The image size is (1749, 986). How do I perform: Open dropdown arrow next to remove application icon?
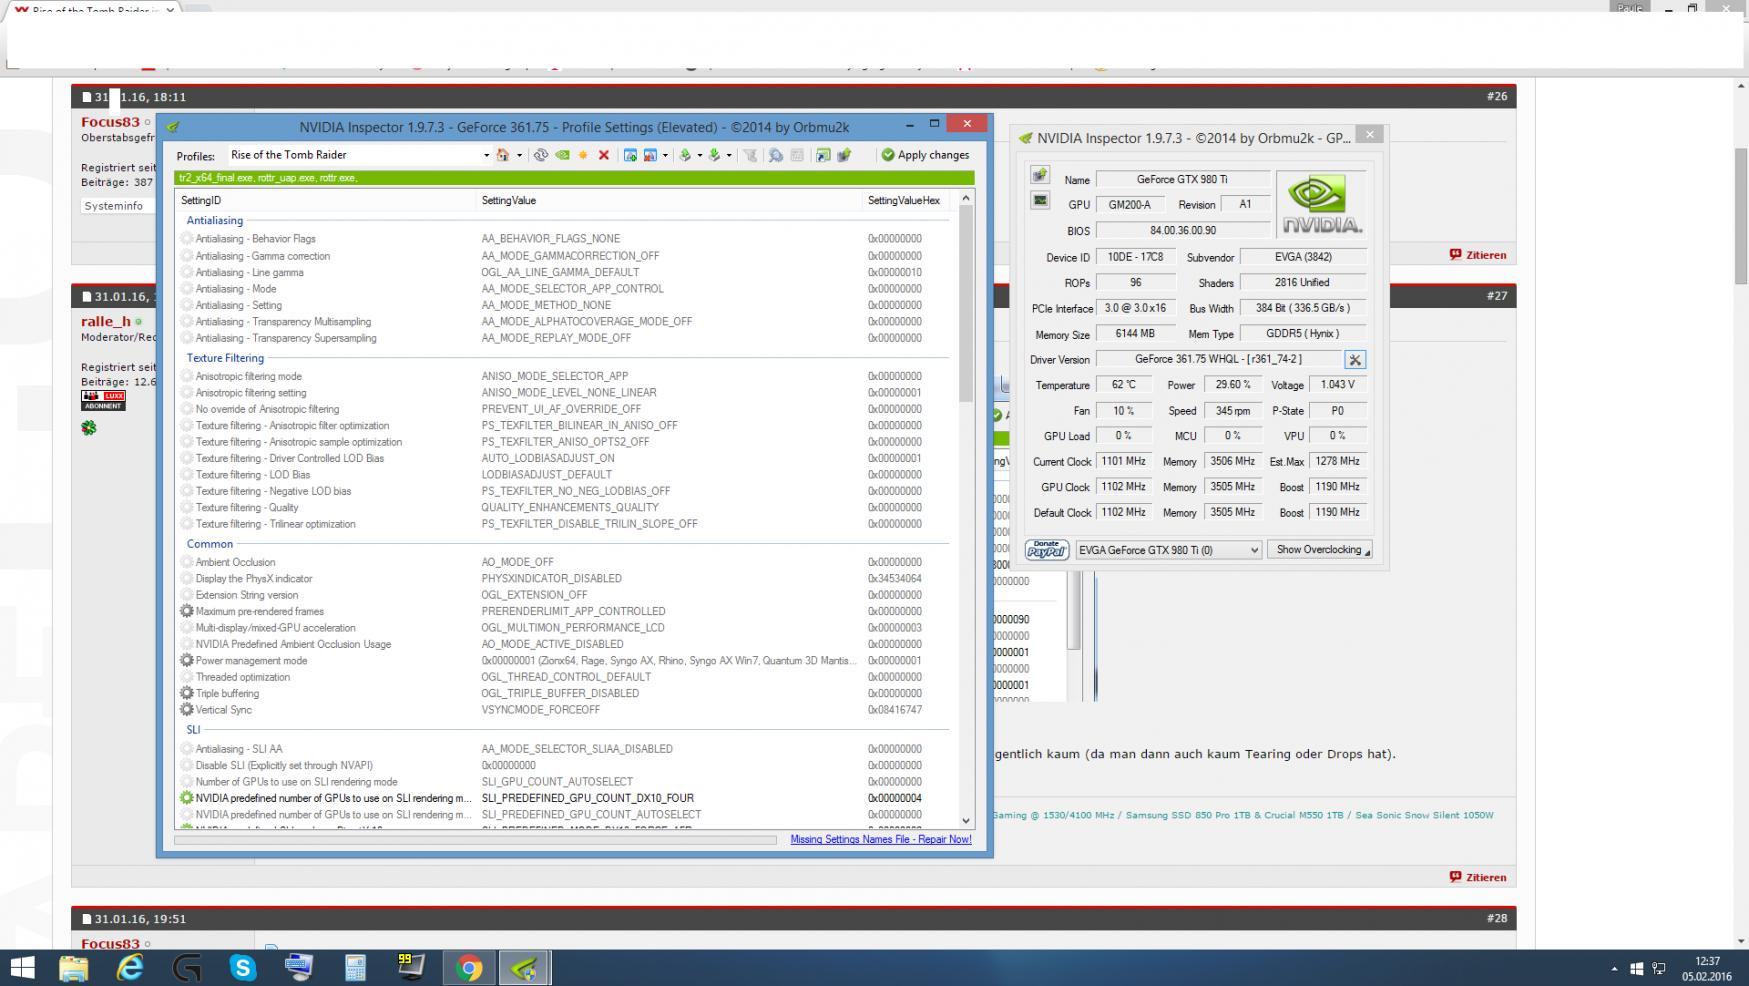coord(665,155)
